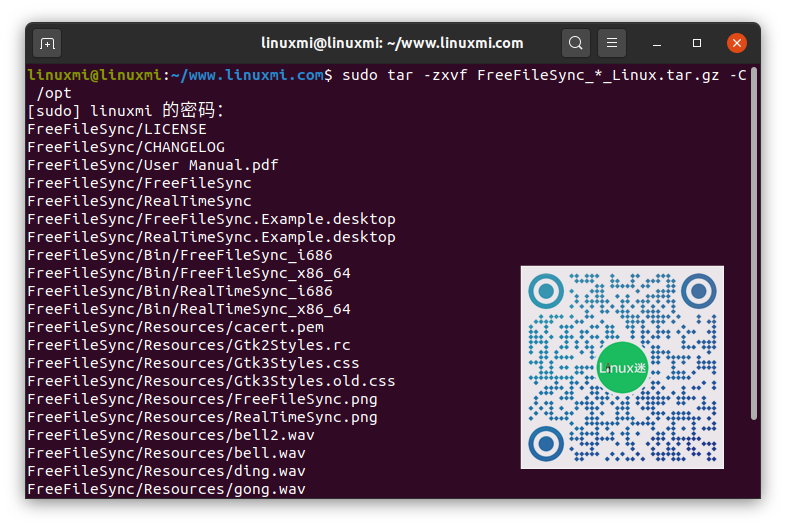Click the FreeFileSync/Resources/Gtk3Styles.css line
The image size is (786, 527).
pyautogui.click(x=193, y=363)
